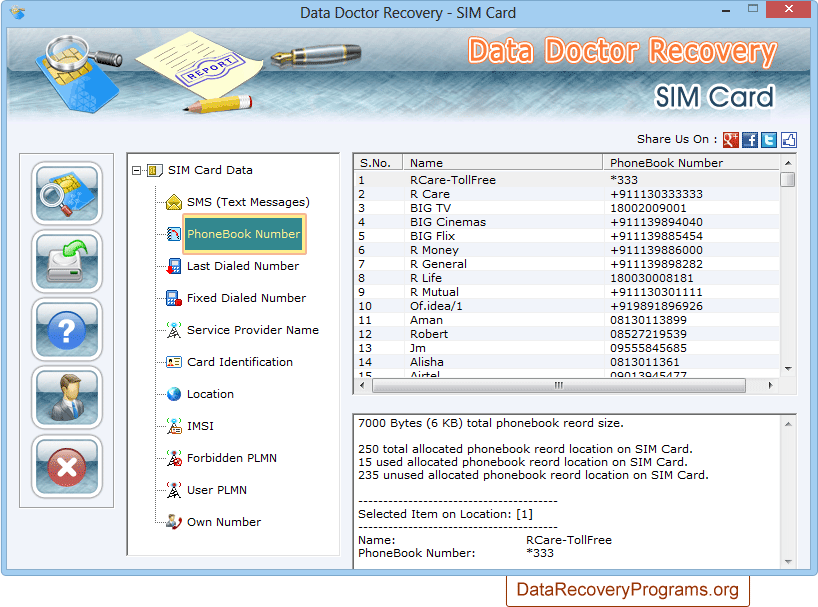Select the Aman contact row
Image resolution: width=818 pixels, height=607 pixels.
coord(567,320)
